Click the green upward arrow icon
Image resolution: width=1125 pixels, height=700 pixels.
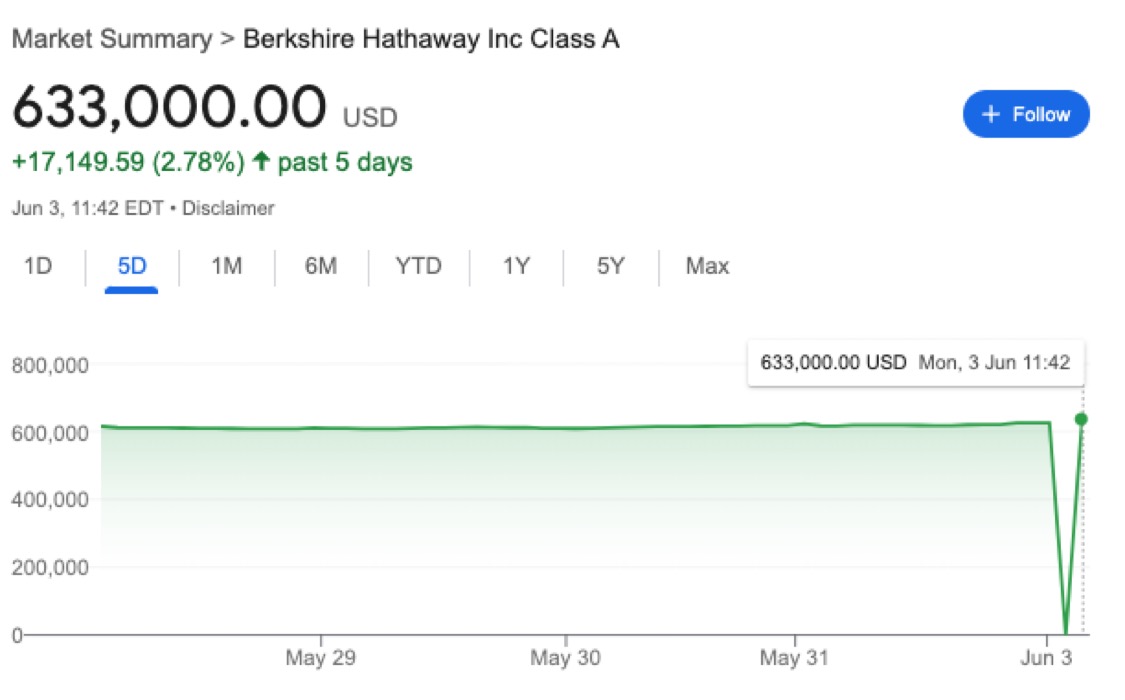tap(262, 162)
